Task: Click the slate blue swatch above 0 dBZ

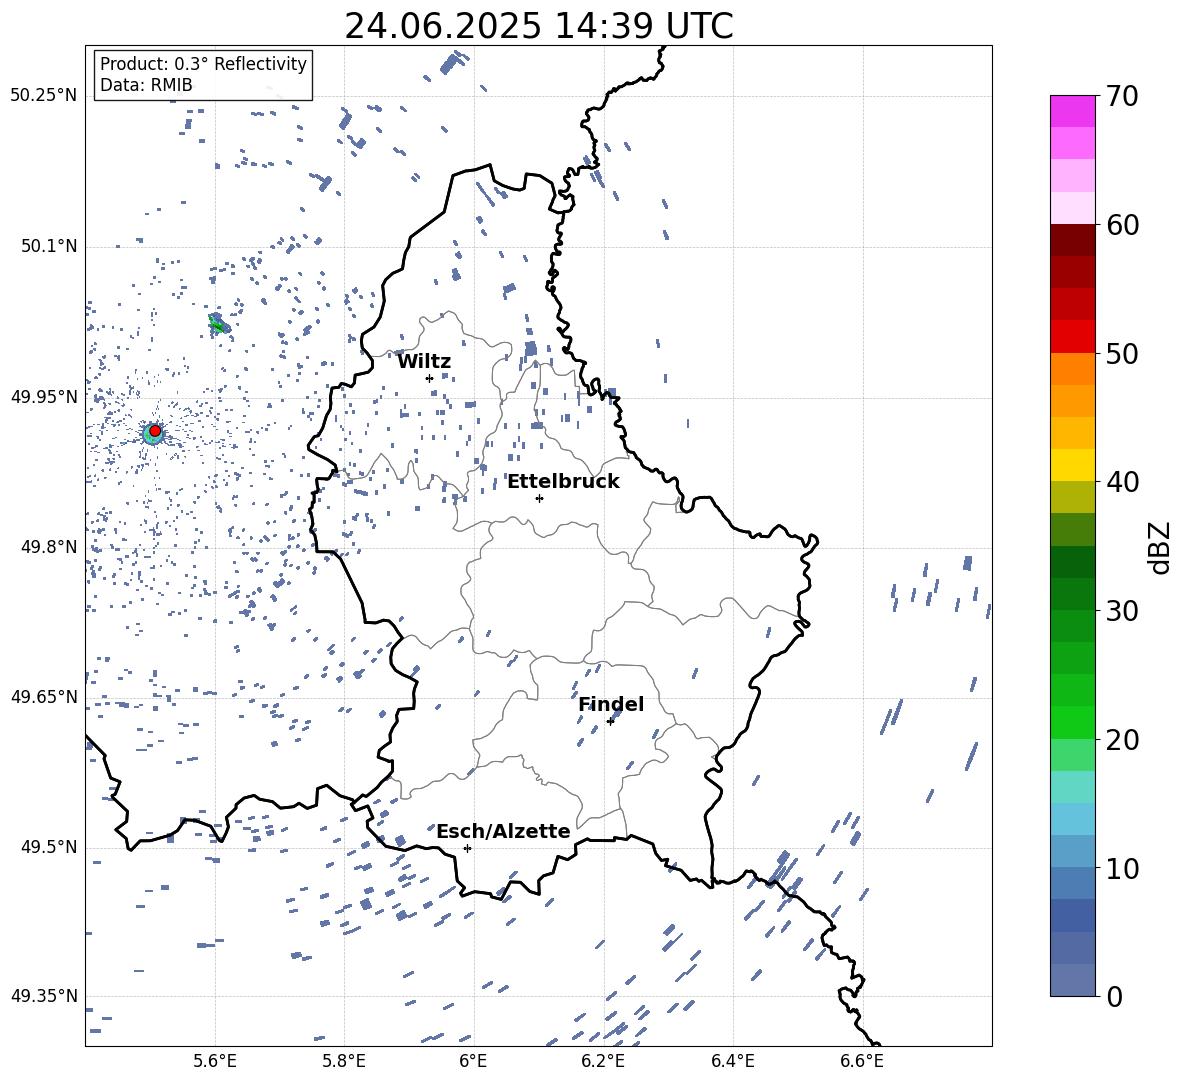Action: tap(1073, 980)
